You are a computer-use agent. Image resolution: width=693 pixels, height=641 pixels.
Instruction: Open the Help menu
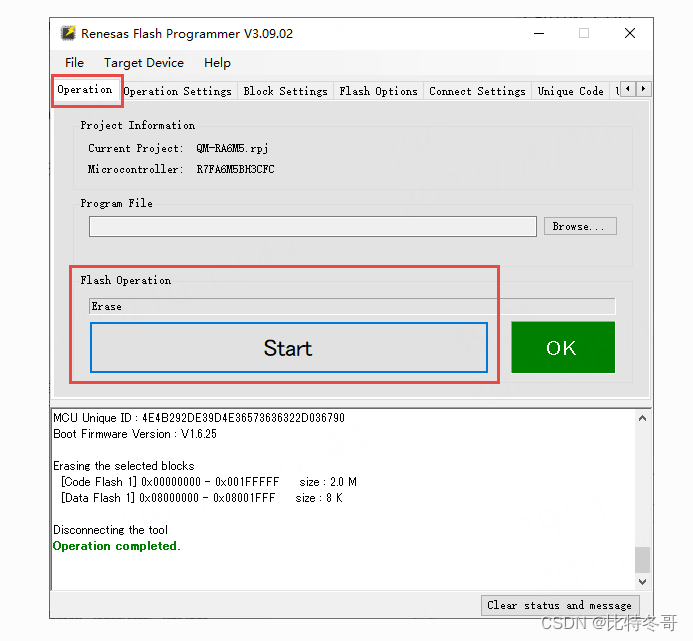pyautogui.click(x=217, y=63)
